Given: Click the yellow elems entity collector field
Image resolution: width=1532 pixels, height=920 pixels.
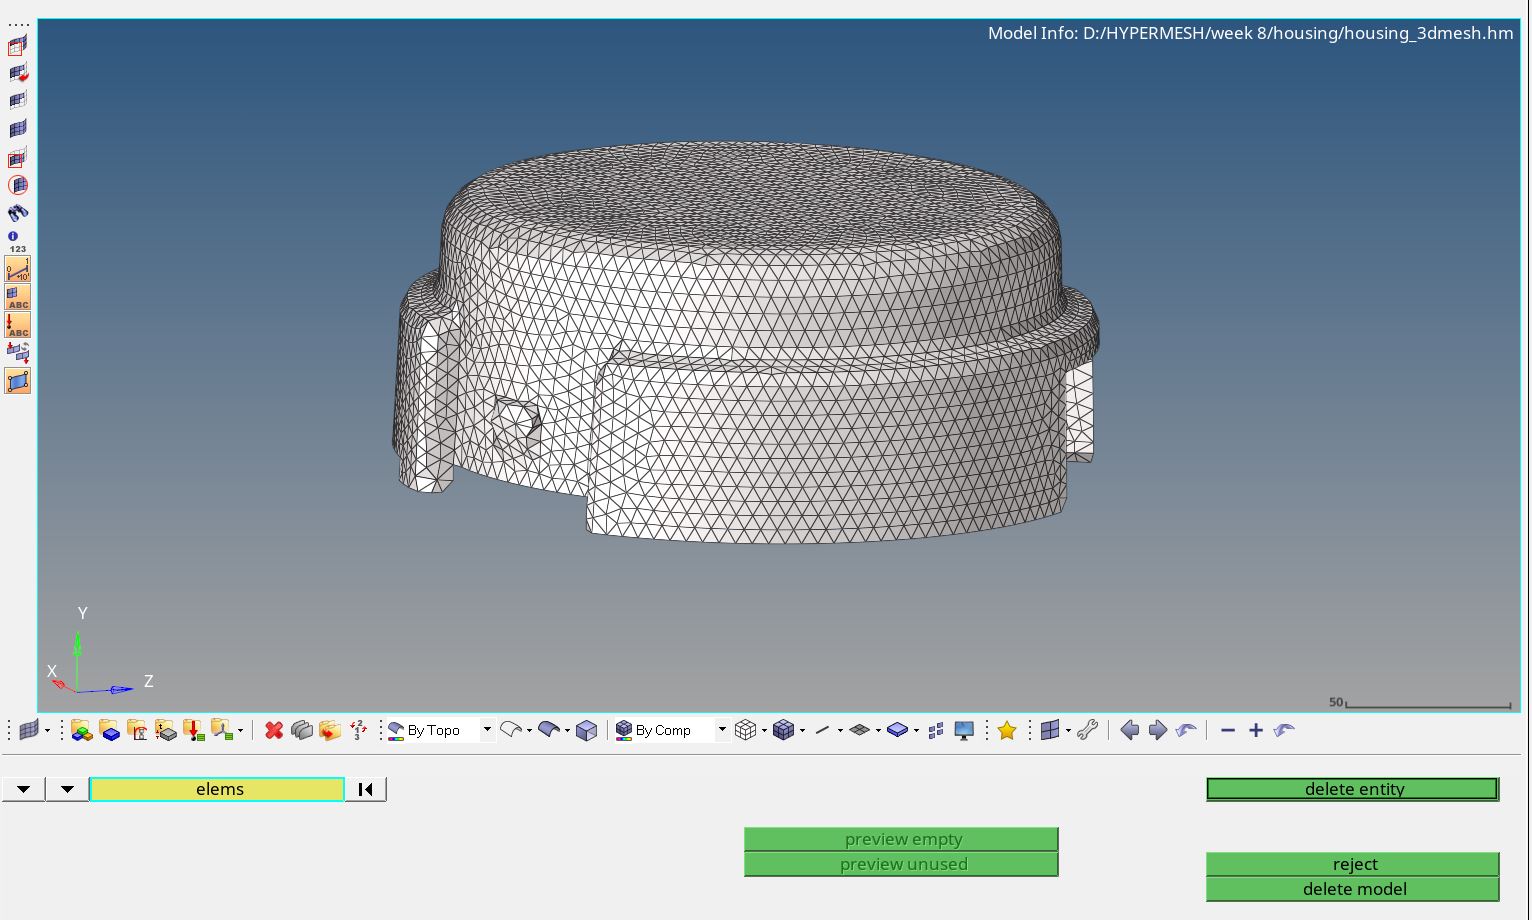Looking at the screenshot, I should [x=216, y=789].
